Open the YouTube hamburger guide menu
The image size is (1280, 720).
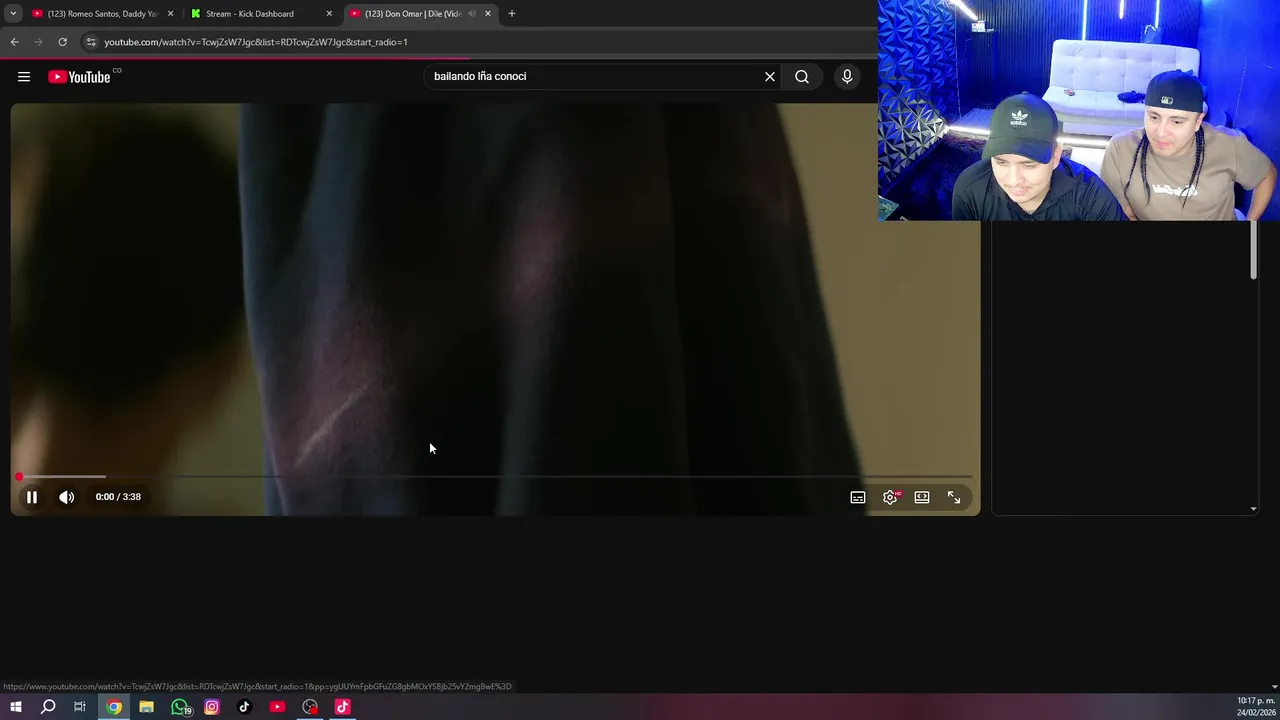(24, 77)
